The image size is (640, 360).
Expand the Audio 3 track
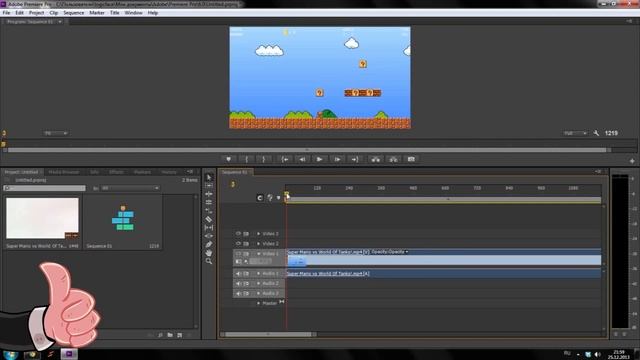(258, 293)
